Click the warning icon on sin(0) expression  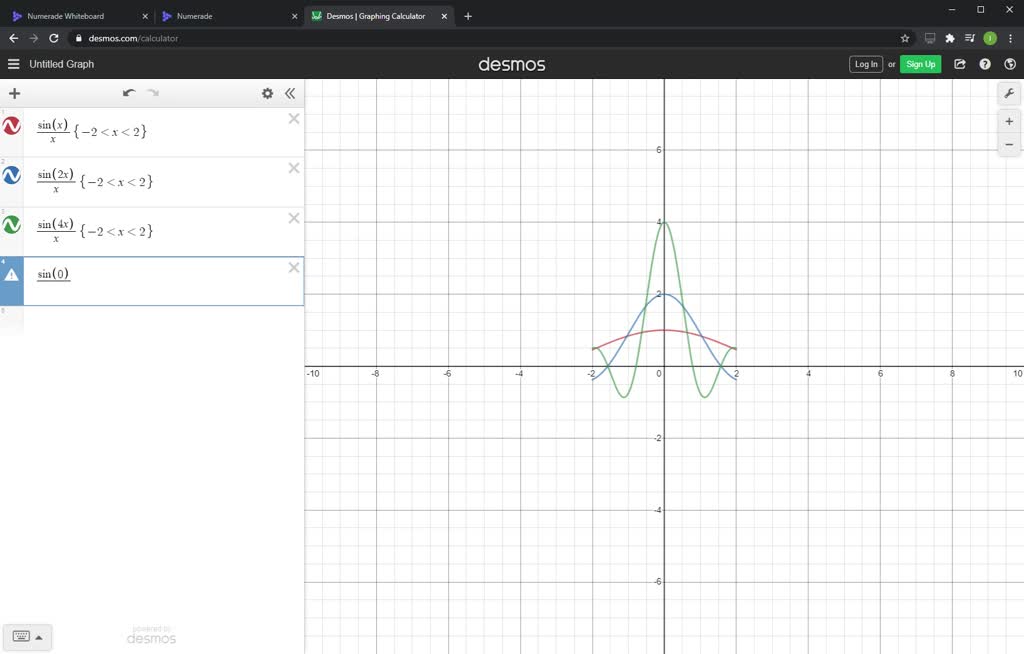pos(12,274)
